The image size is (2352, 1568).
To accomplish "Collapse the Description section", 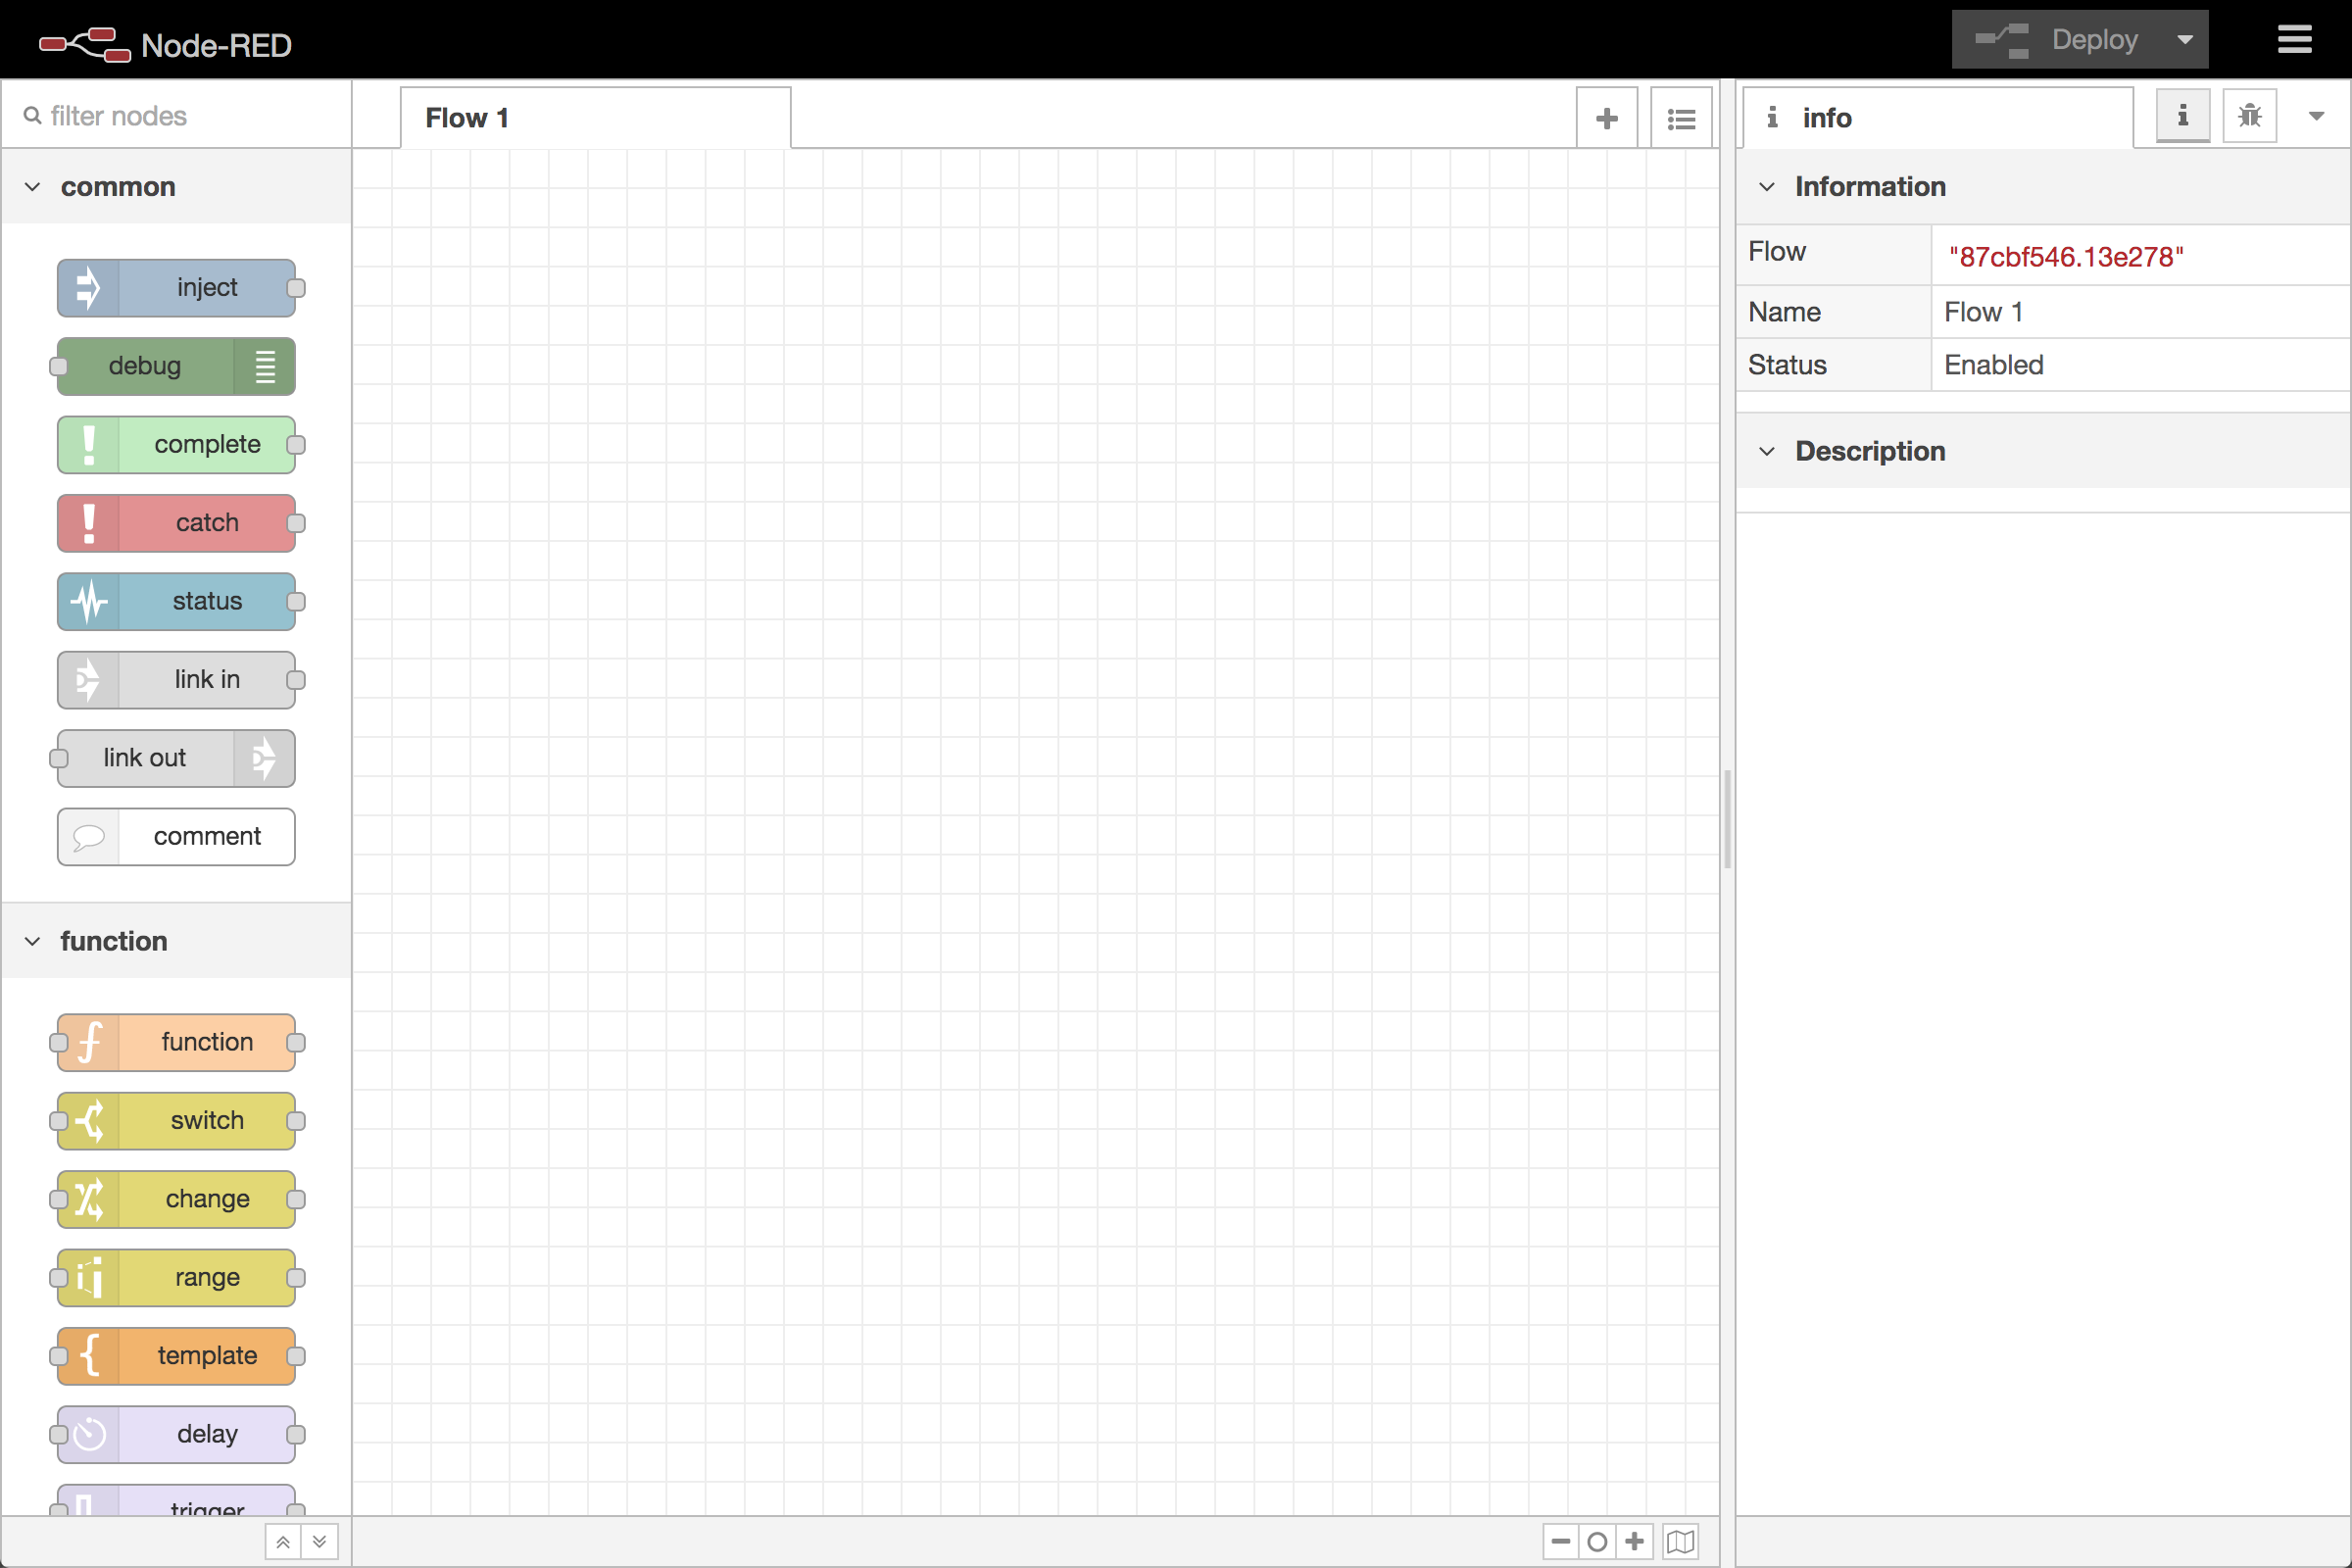I will pyautogui.click(x=2043, y=451).
